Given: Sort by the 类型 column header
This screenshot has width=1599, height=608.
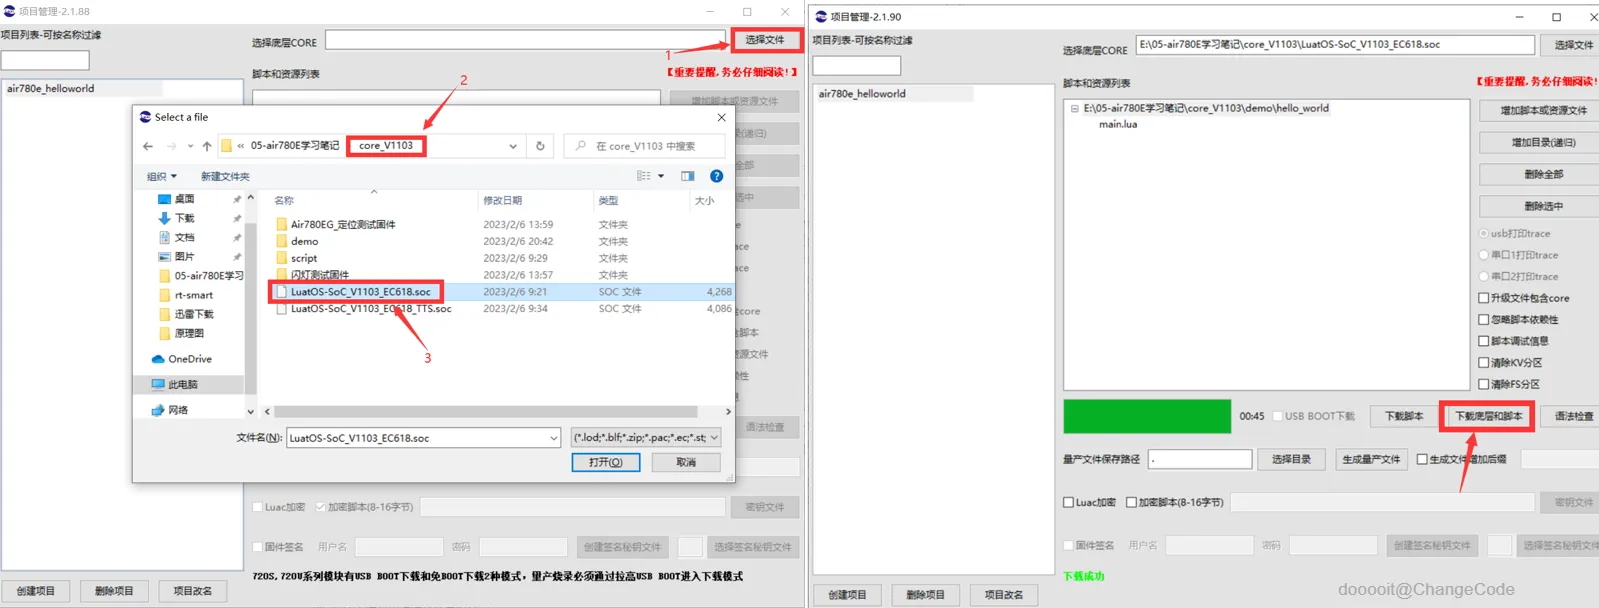Looking at the screenshot, I should [609, 201].
